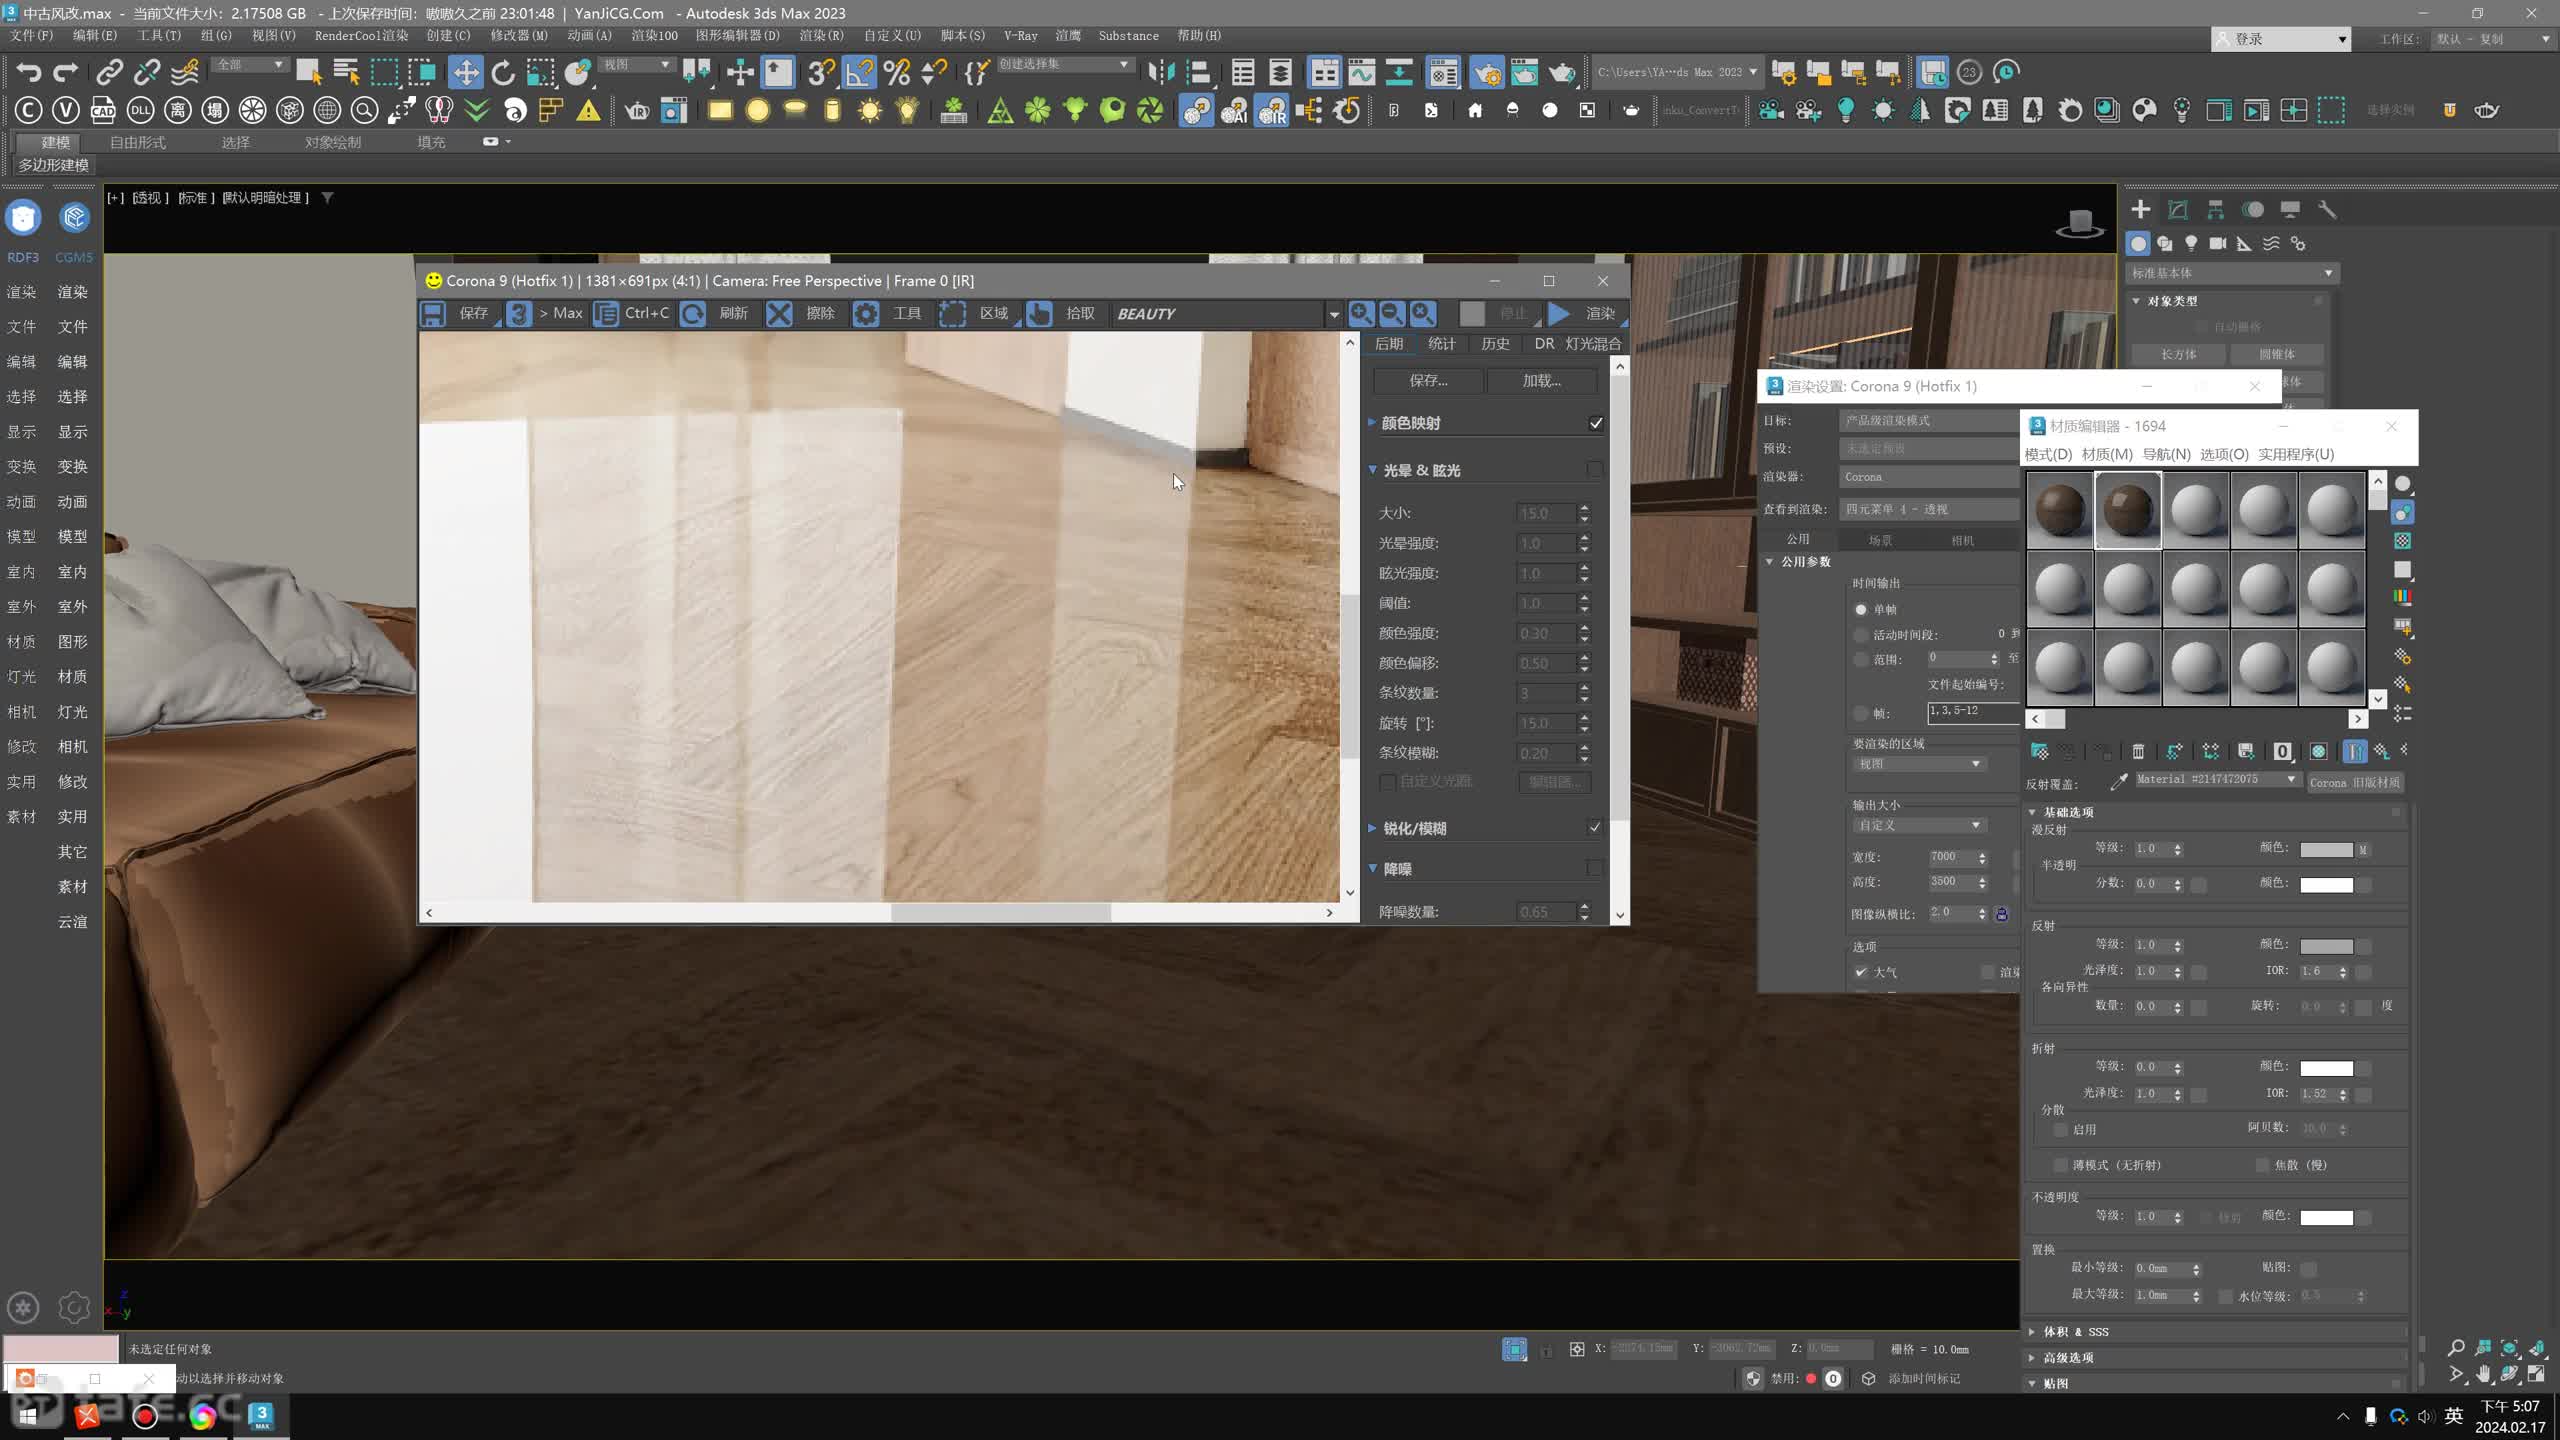
Task: Select the Lights category icon in command panel
Action: tap(2191, 243)
